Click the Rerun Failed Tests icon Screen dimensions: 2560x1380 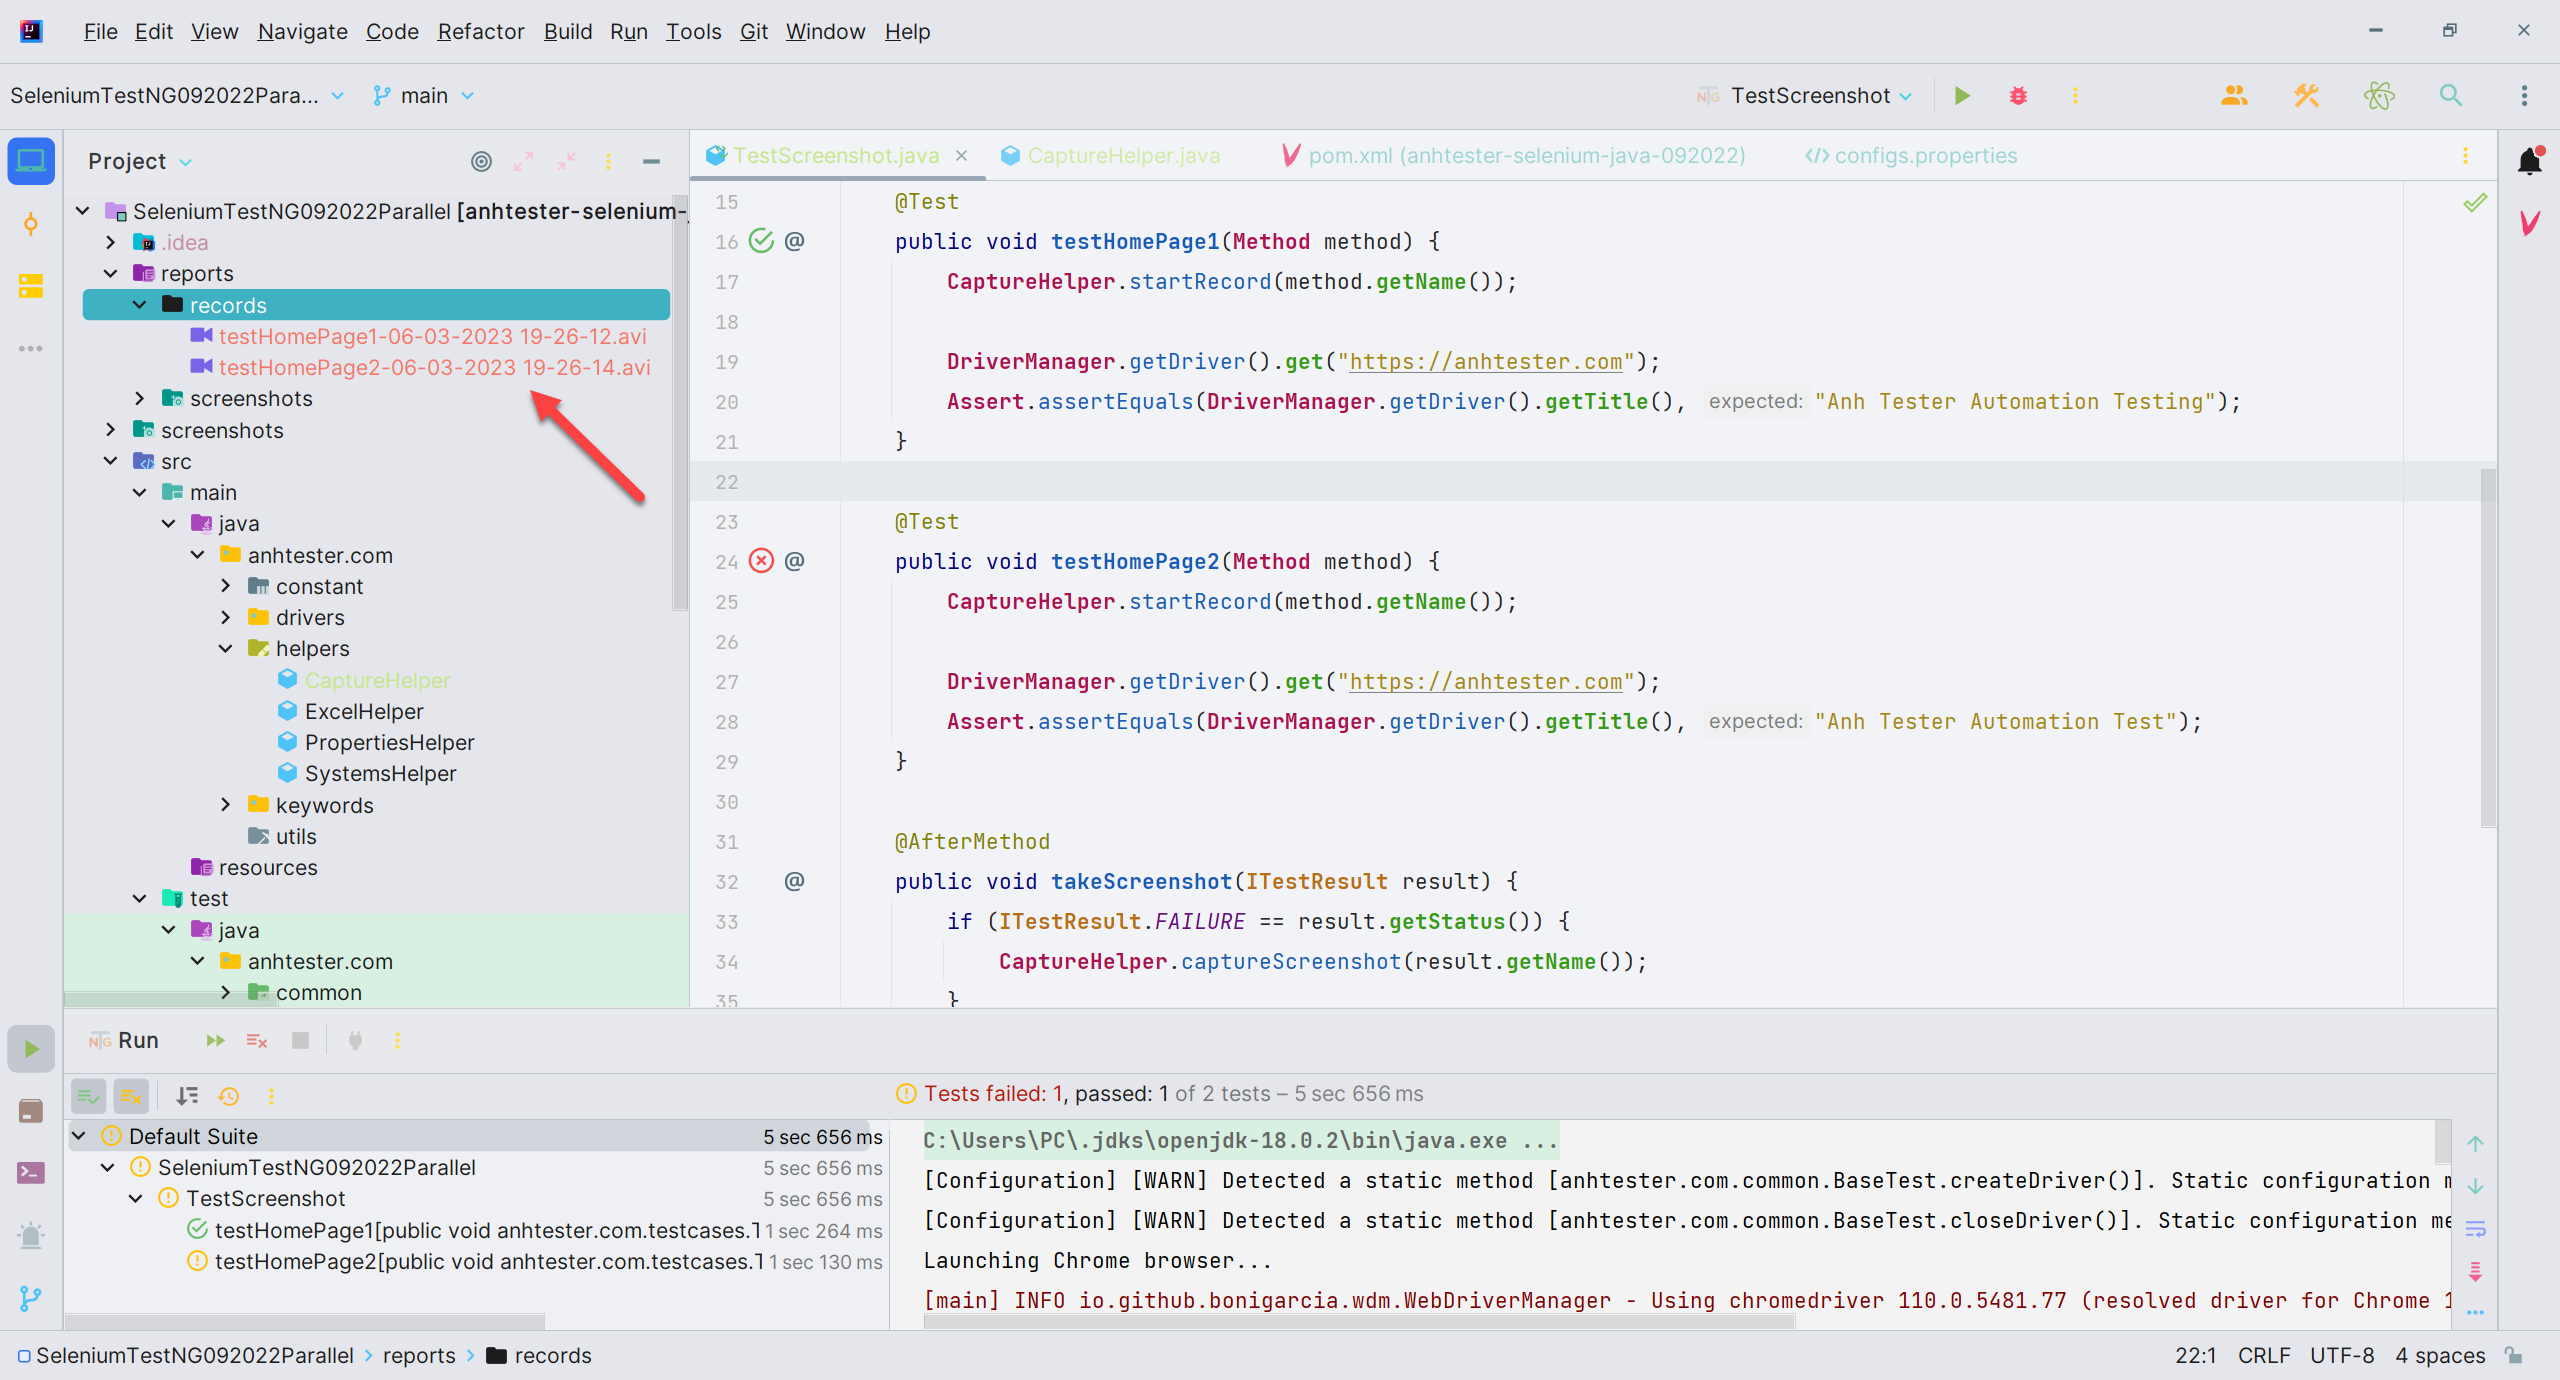tap(257, 1041)
